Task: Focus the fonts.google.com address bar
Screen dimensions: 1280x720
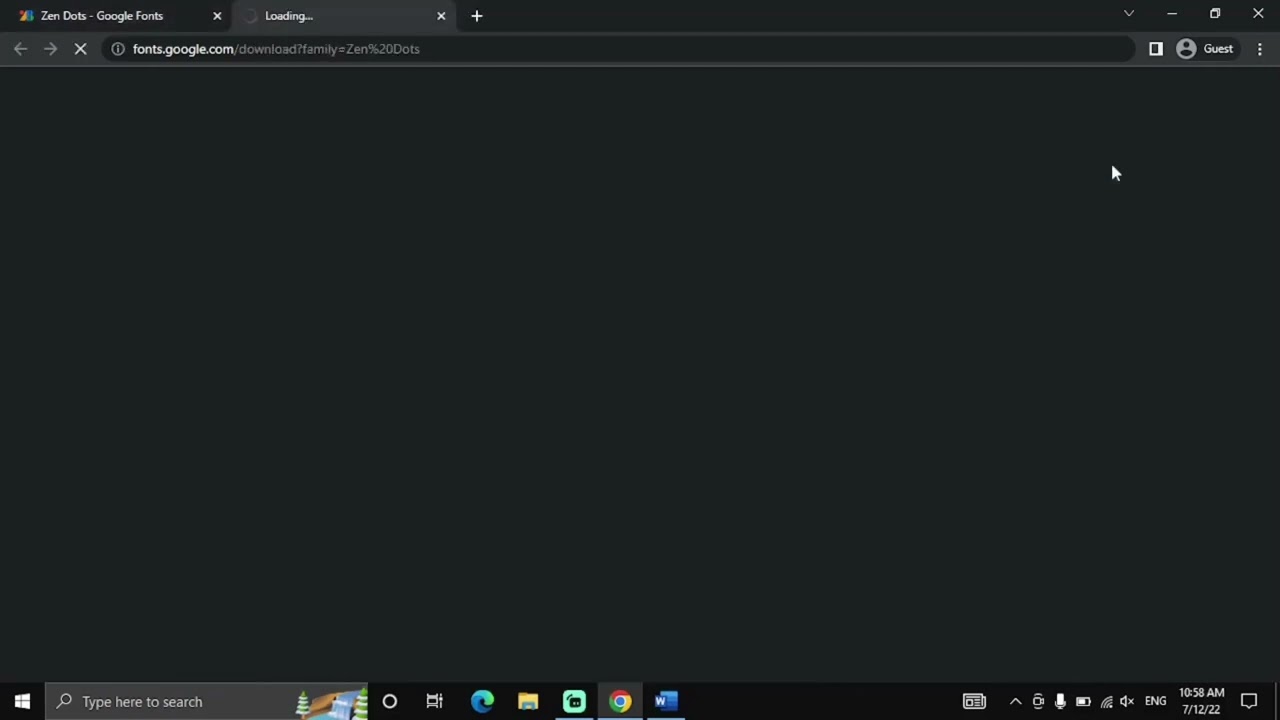Action: pos(620,49)
